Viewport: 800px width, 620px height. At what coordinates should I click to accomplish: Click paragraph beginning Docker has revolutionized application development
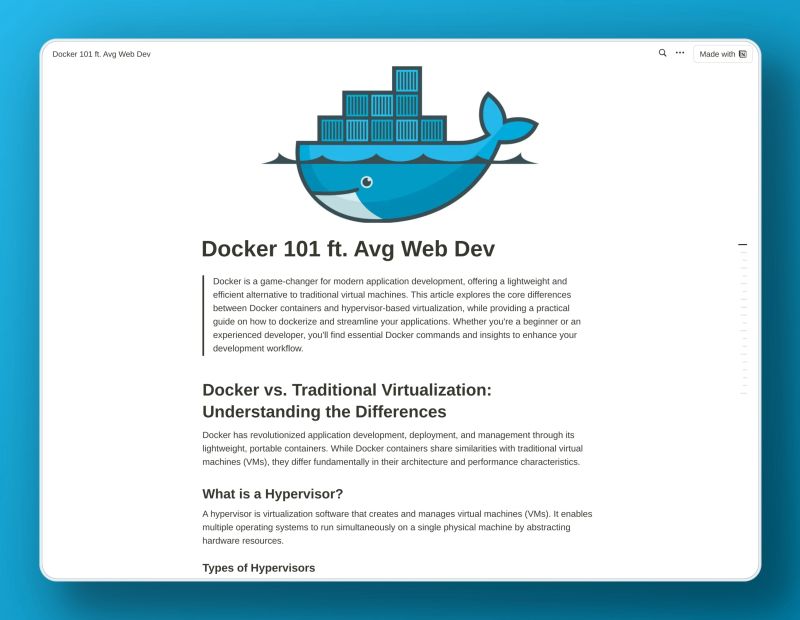[392, 449]
